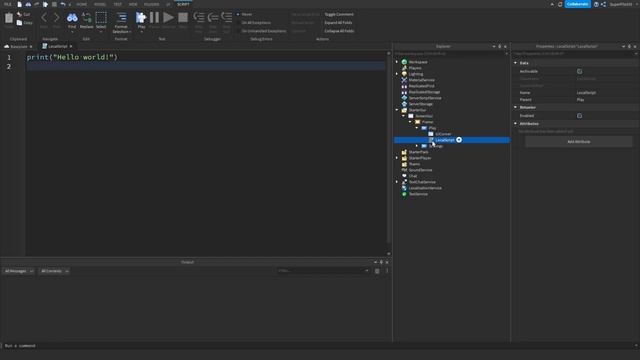The image size is (640, 360).
Task: Switch to the PLUGINS ribbon tab
Action: [x=151, y=4]
